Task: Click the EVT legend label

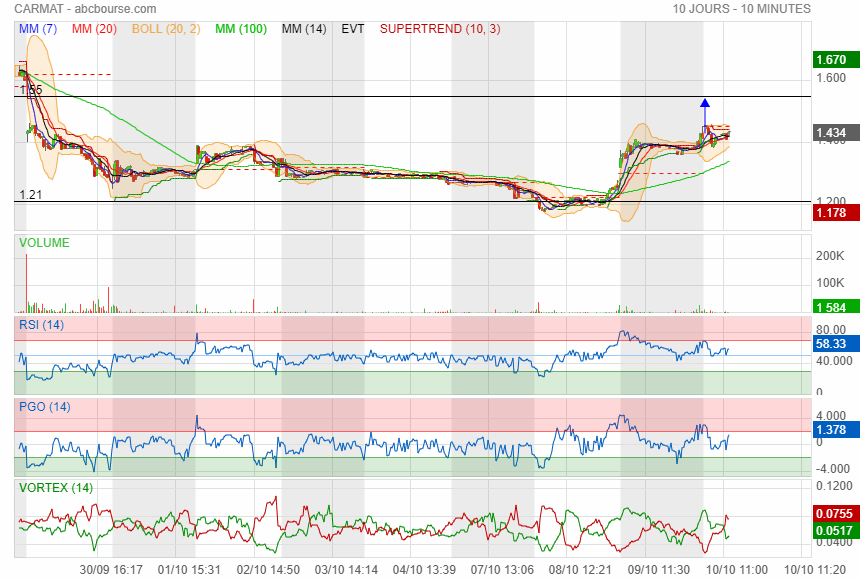Action: [x=353, y=29]
